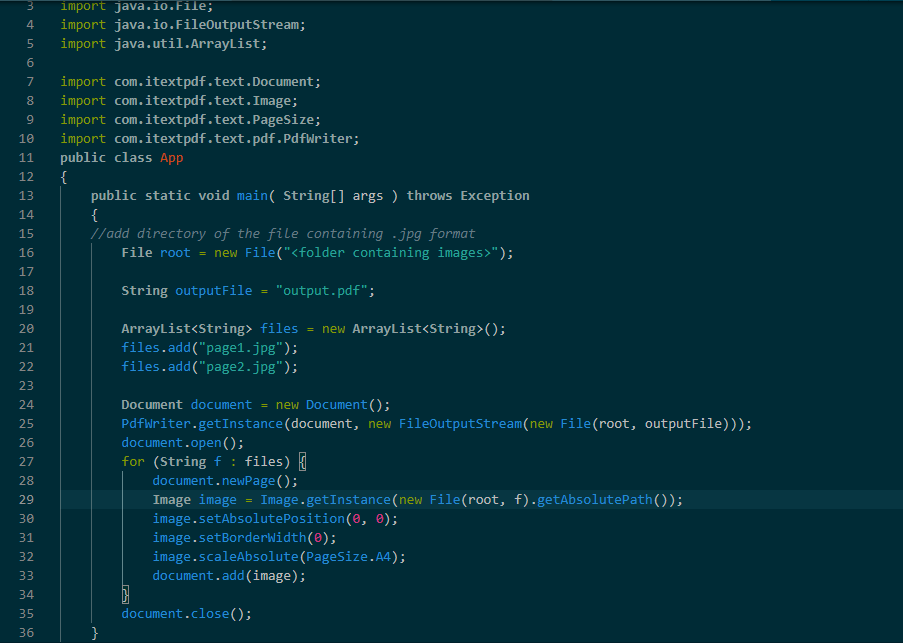The width and height of the screenshot is (903, 643).
Task: Click the comment about .jpg format
Action: coord(283,234)
